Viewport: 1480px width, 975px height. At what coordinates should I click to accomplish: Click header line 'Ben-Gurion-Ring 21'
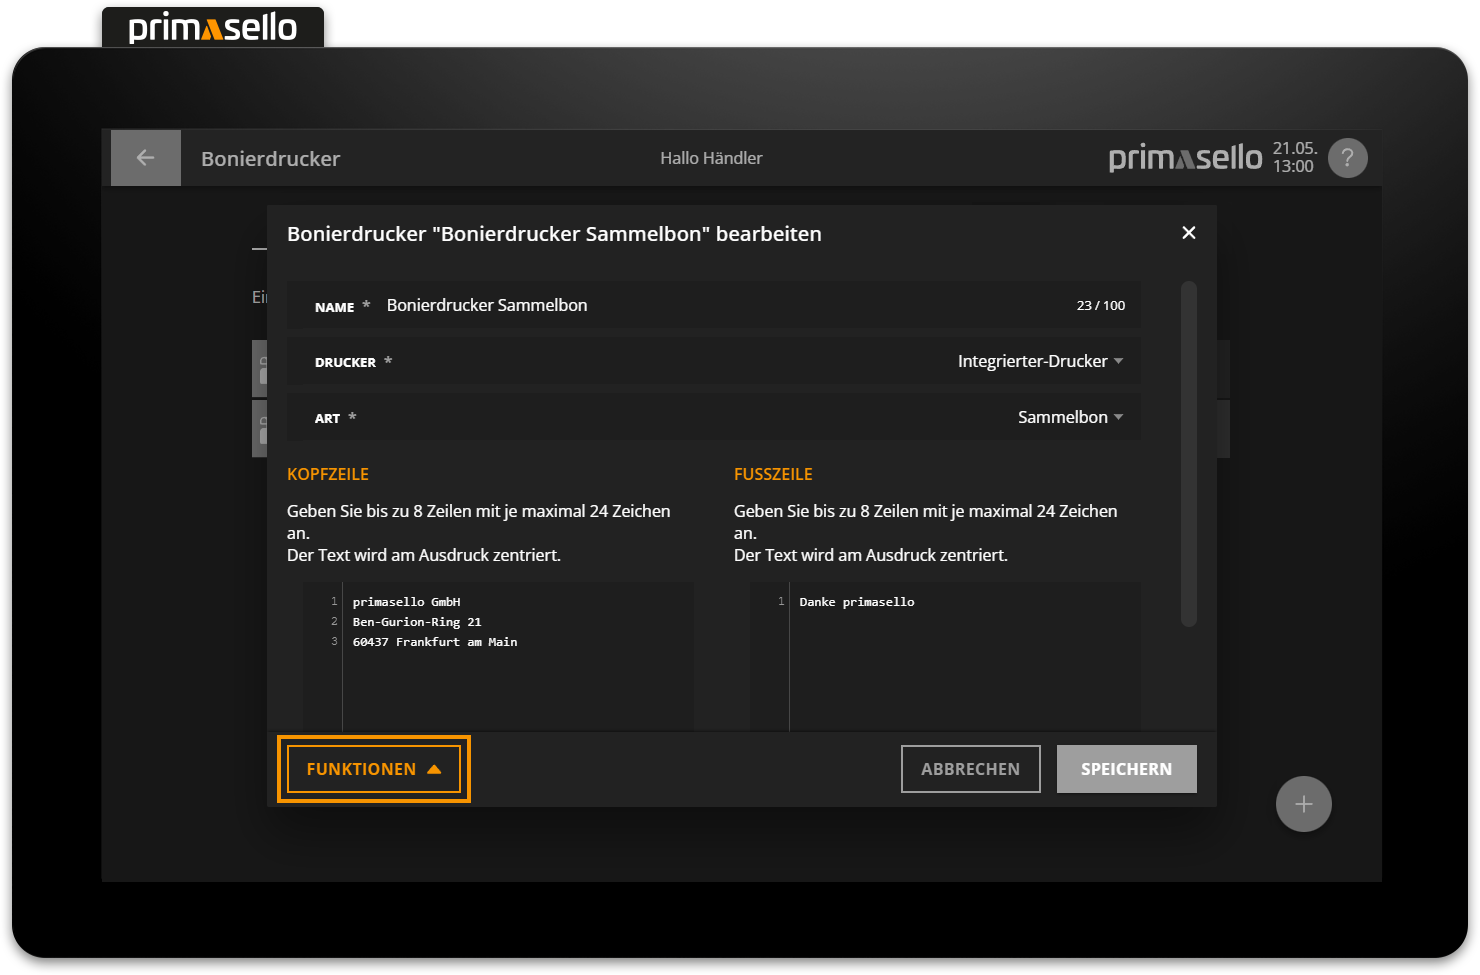[x=416, y=622]
